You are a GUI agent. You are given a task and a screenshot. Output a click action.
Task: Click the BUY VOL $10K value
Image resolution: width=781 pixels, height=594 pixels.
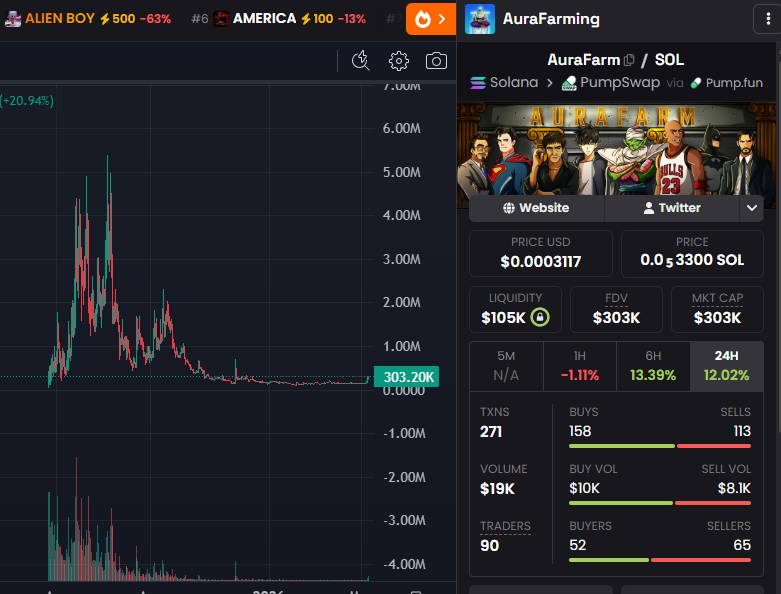point(584,488)
